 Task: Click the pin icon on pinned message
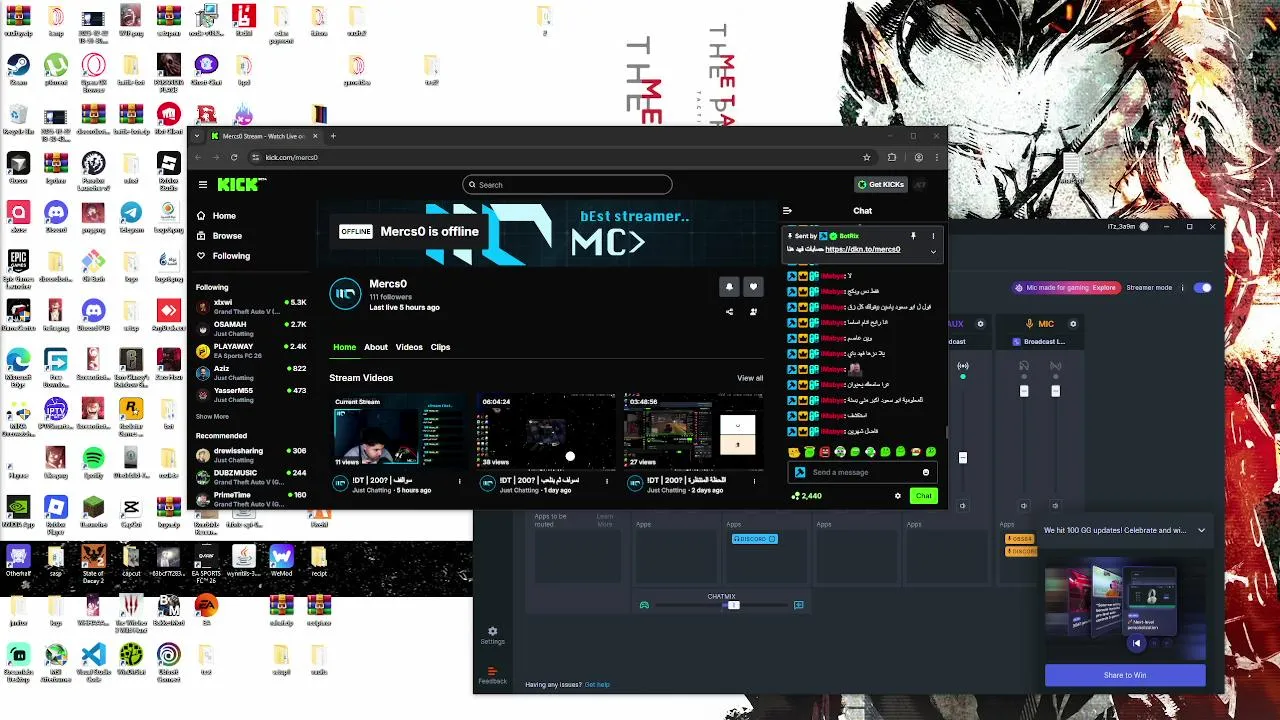(913, 236)
